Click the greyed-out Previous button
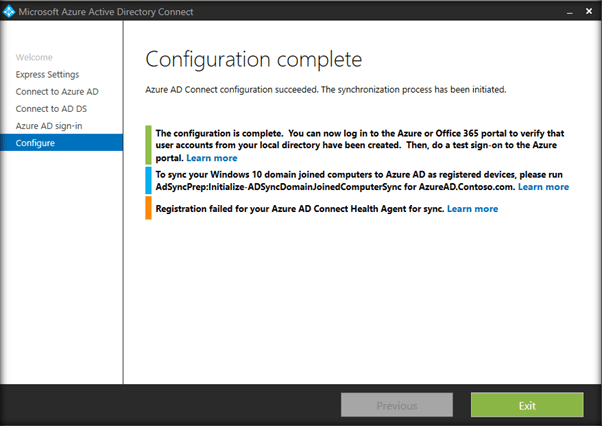602x426 pixels. (397, 405)
